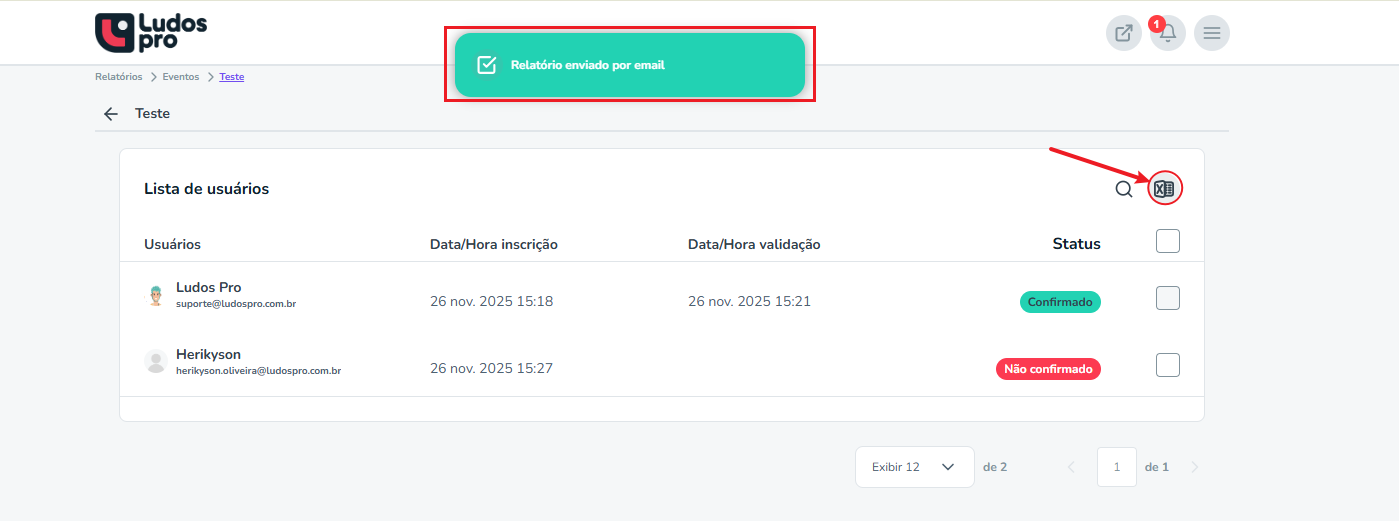
Task: Click suporte@ludospro.com.br email
Action: click(236, 304)
